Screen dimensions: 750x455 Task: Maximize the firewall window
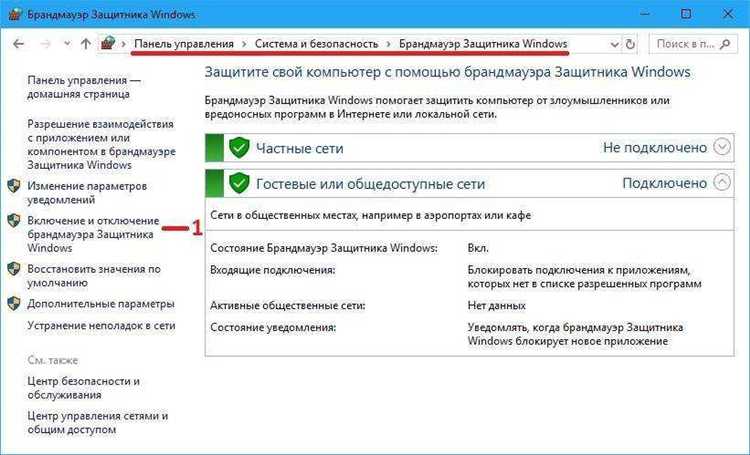pos(686,14)
